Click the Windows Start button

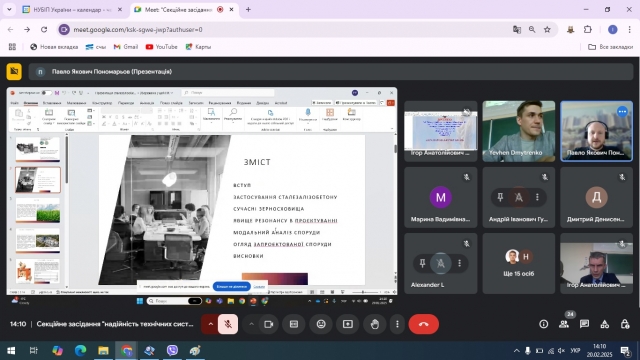11,351
